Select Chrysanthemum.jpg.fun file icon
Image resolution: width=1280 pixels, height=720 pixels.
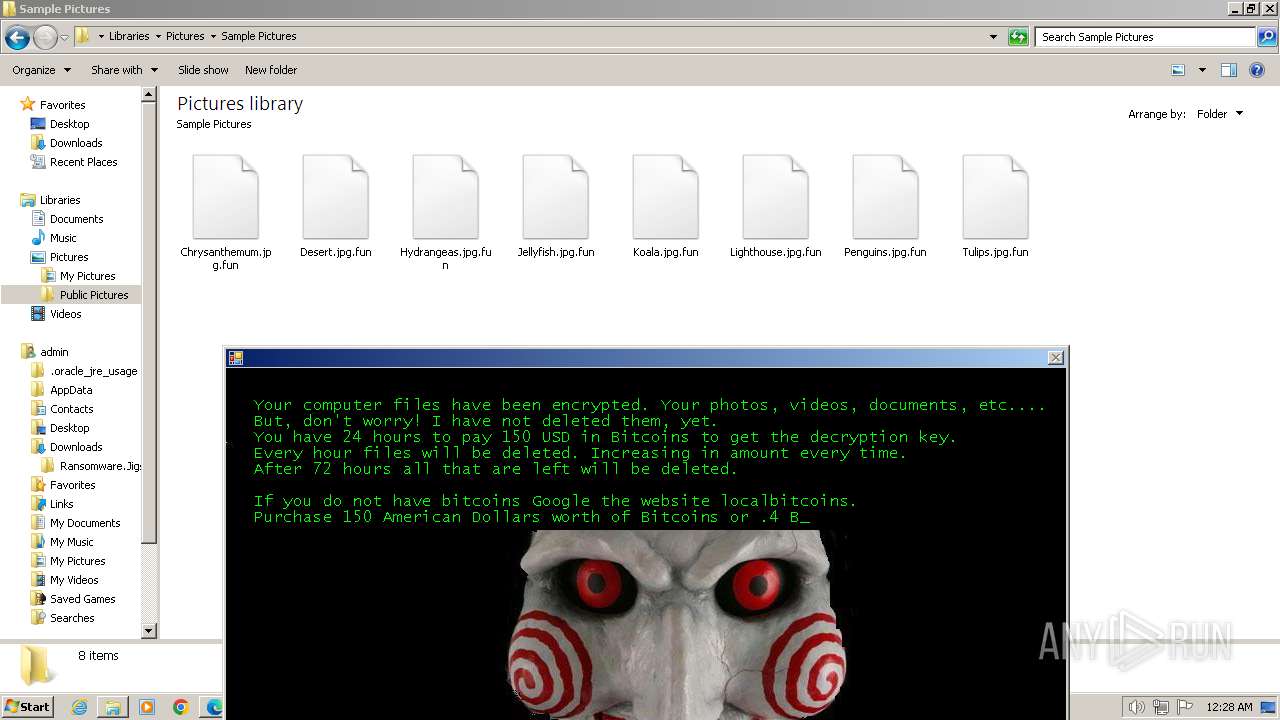(x=226, y=197)
